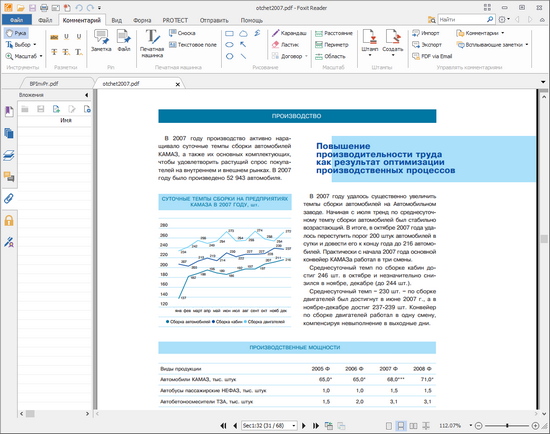Viewport: 550px width, 434px height.
Task: Select the rectangle drawing tool
Action: click(229, 34)
